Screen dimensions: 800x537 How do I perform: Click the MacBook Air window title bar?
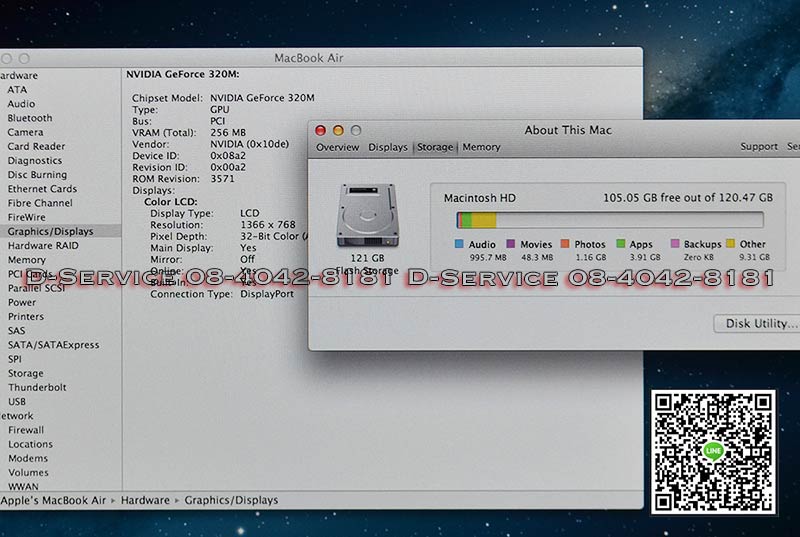[x=321, y=58]
